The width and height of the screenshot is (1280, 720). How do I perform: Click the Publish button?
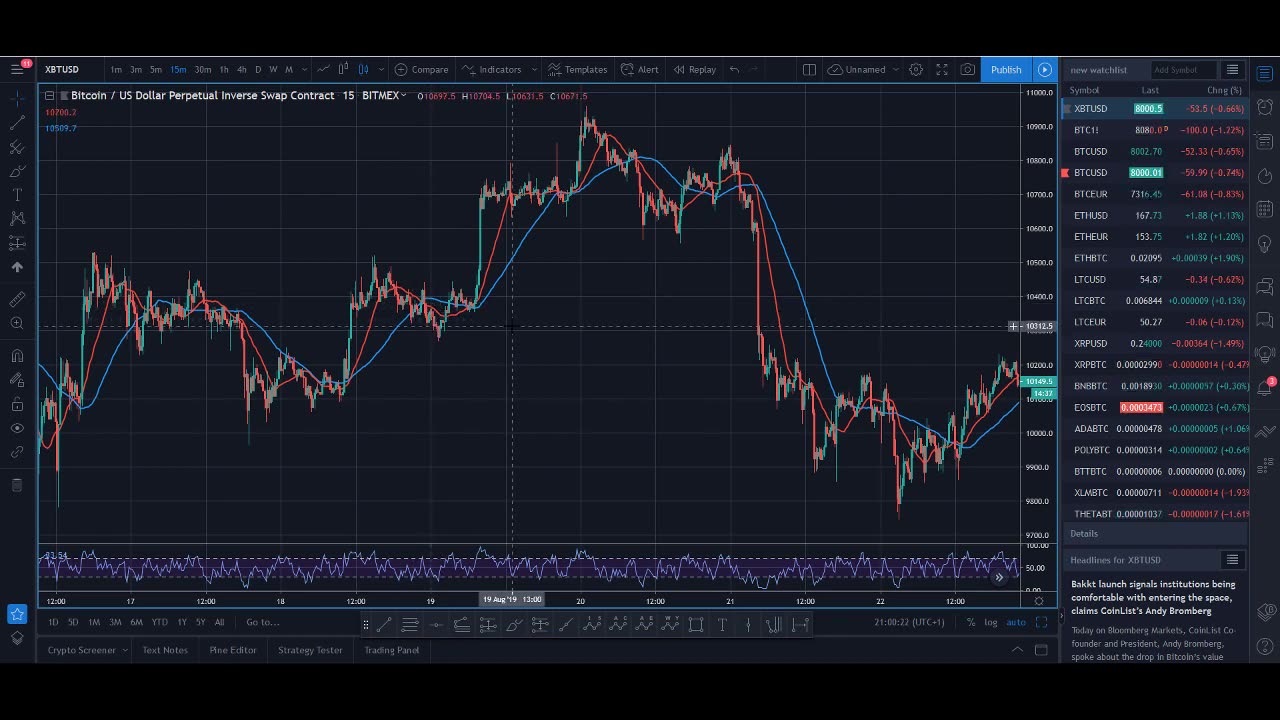[x=1006, y=69]
